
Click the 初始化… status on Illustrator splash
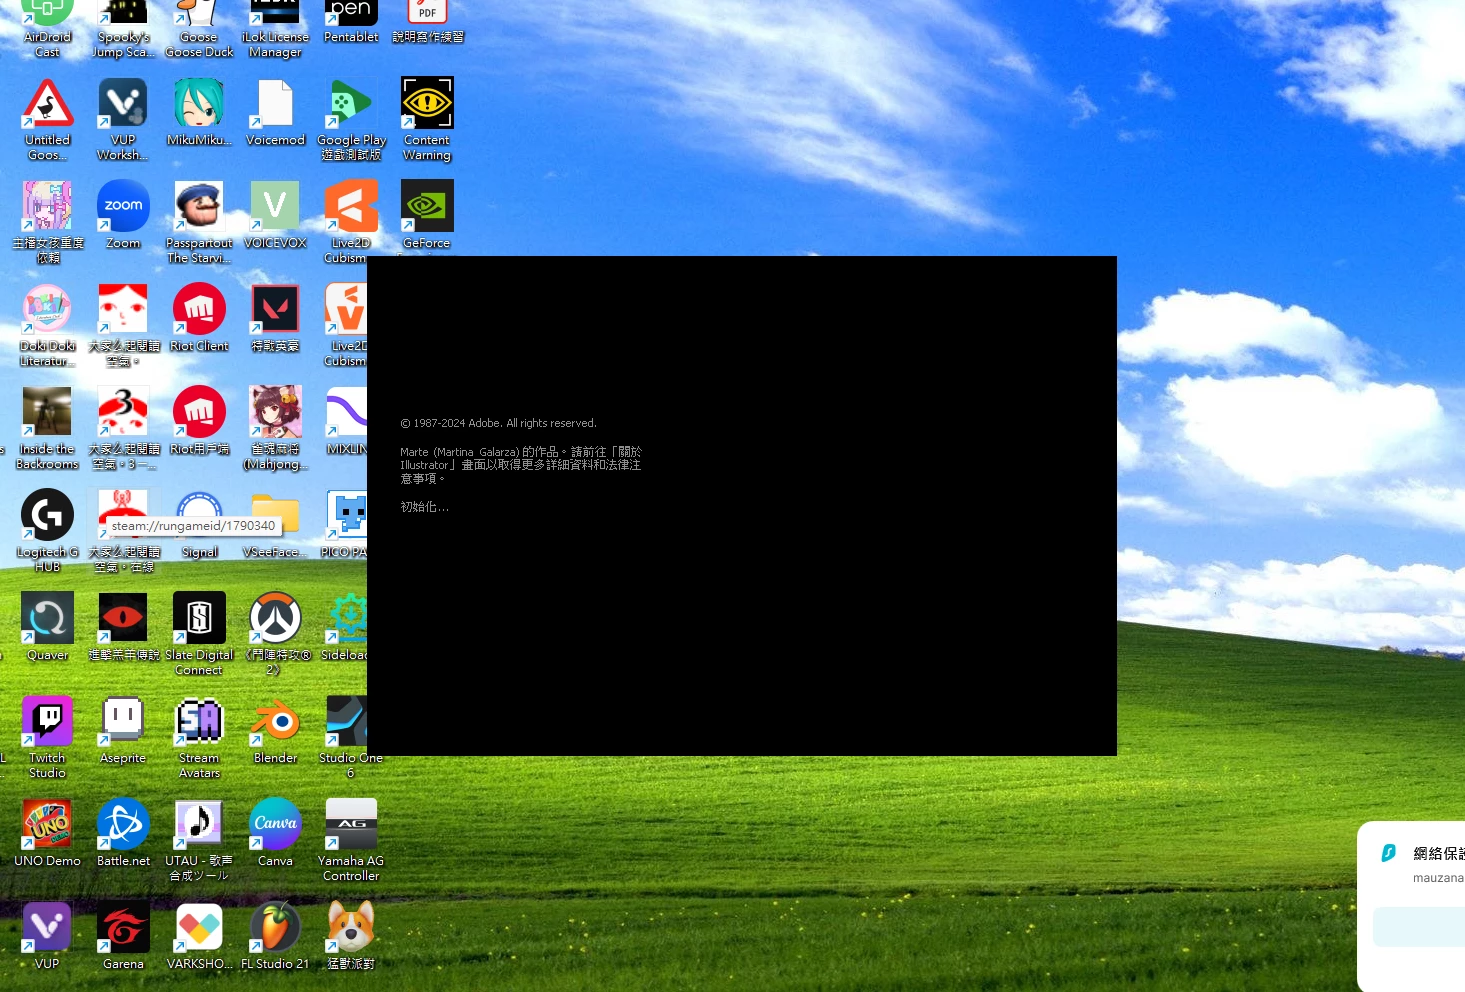[x=425, y=507]
